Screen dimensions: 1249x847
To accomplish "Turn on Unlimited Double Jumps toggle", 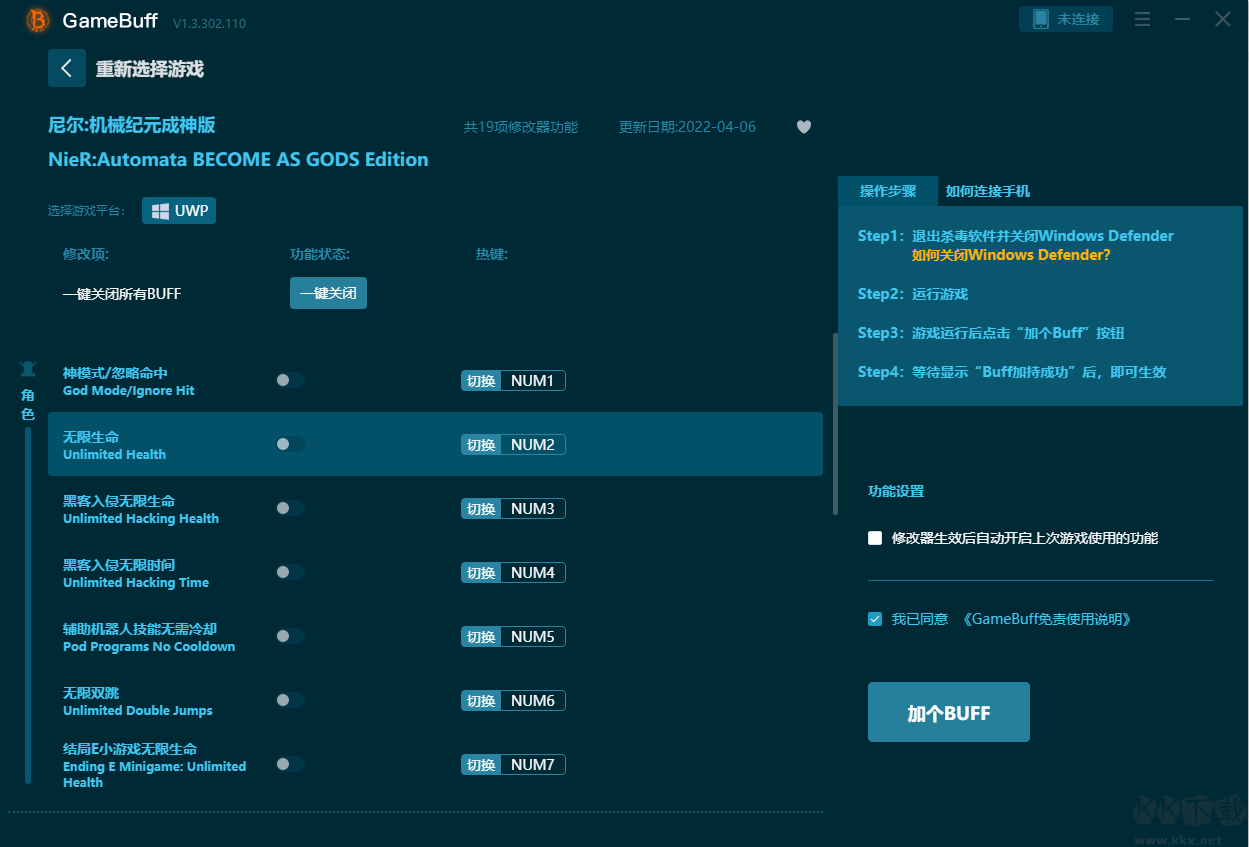I will click(x=290, y=700).
